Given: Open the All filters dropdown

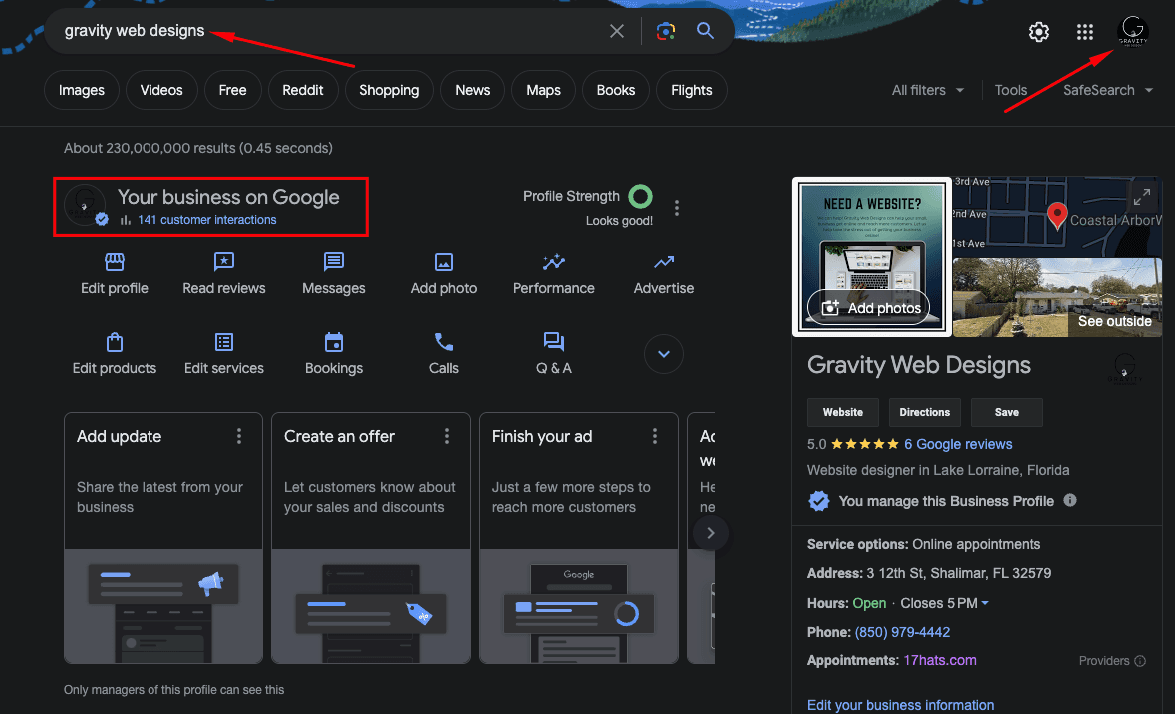Looking at the screenshot, I should click(x=928, y=90).
